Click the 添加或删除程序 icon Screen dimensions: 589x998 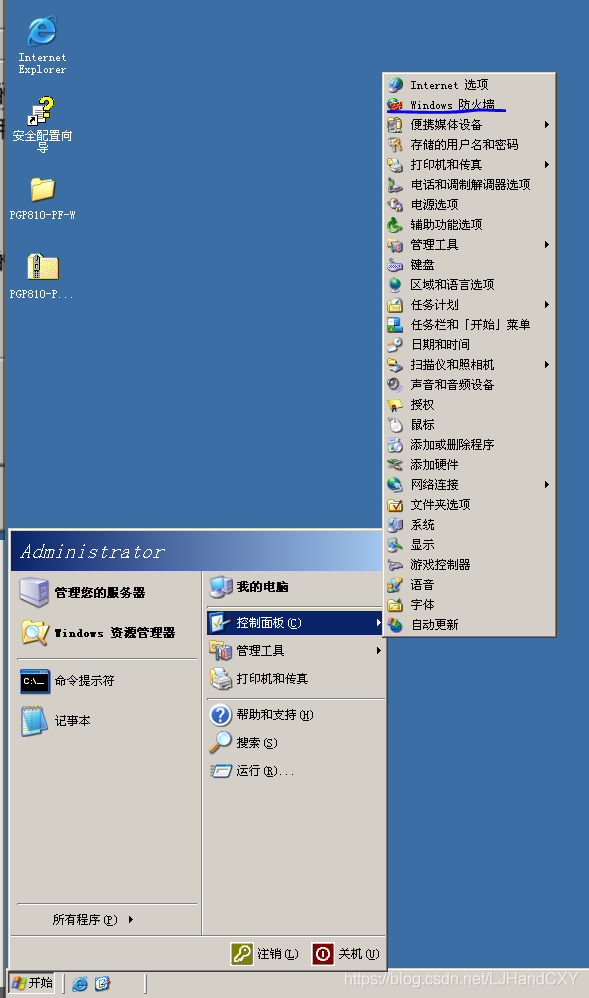point(395,444)
